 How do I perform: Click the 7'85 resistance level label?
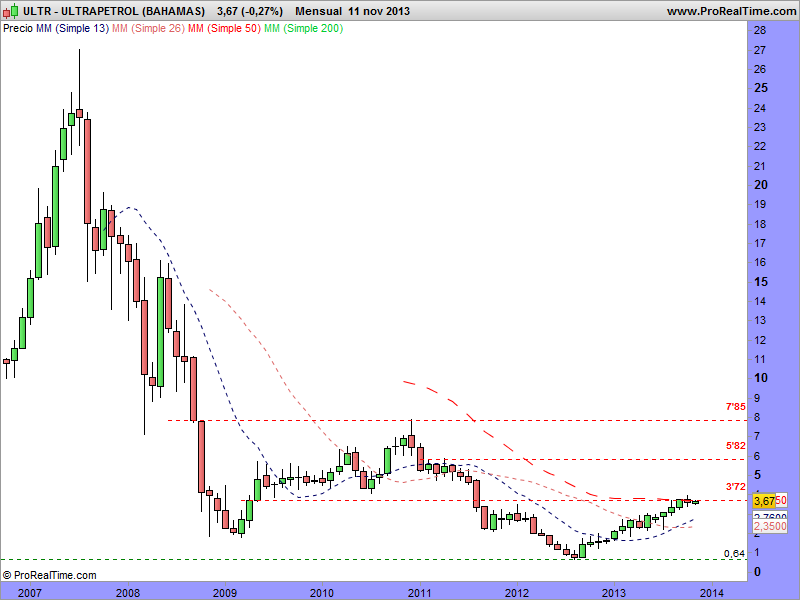tap(735, 407)
